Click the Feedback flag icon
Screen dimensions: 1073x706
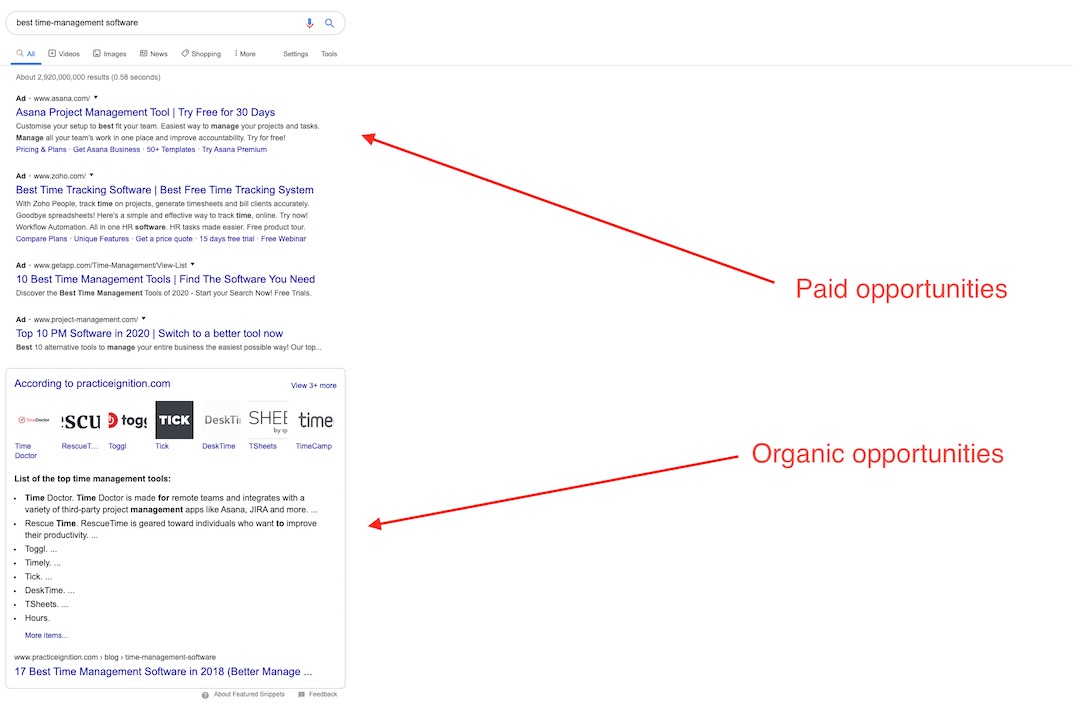302,694
